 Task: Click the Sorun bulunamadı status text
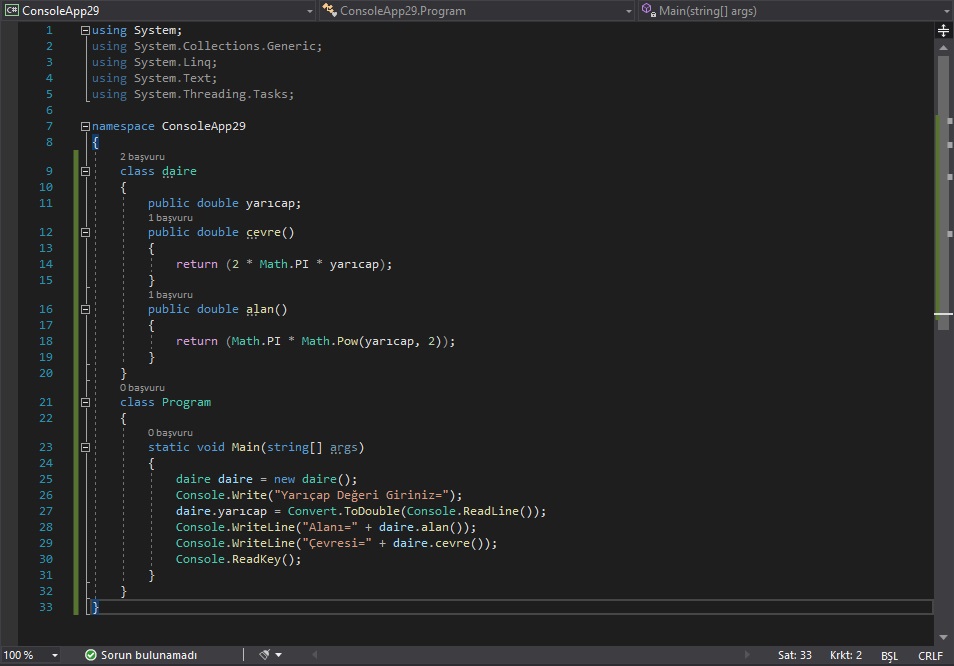[149, 655]
